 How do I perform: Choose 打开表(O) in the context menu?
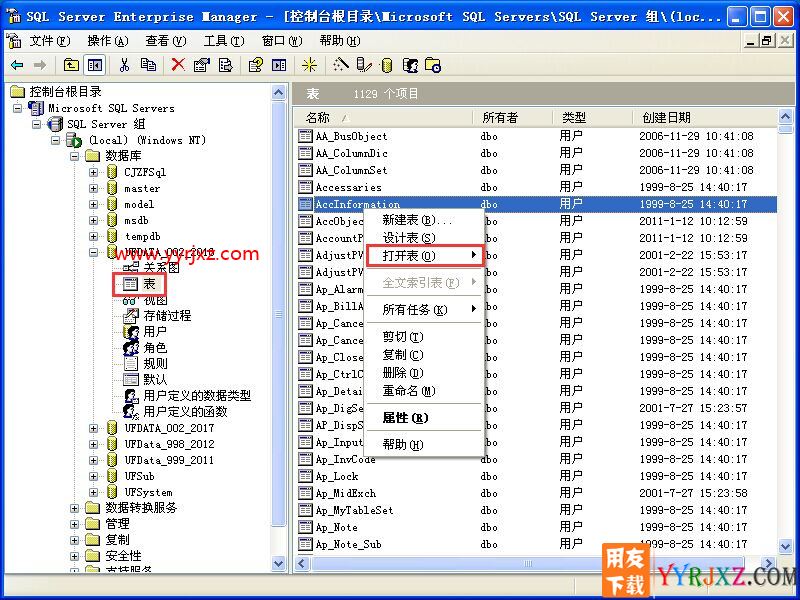click(x=424, y=255)
